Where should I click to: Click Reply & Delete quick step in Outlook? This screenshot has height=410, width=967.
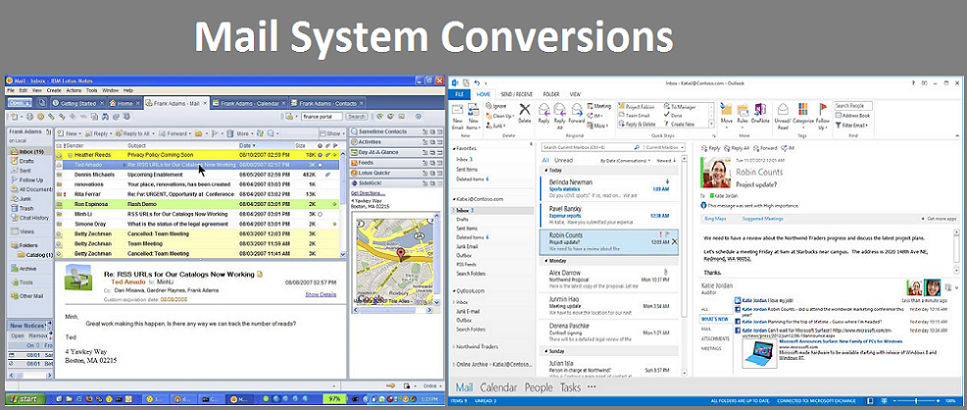pyautogui.click(x=635, y=124)
